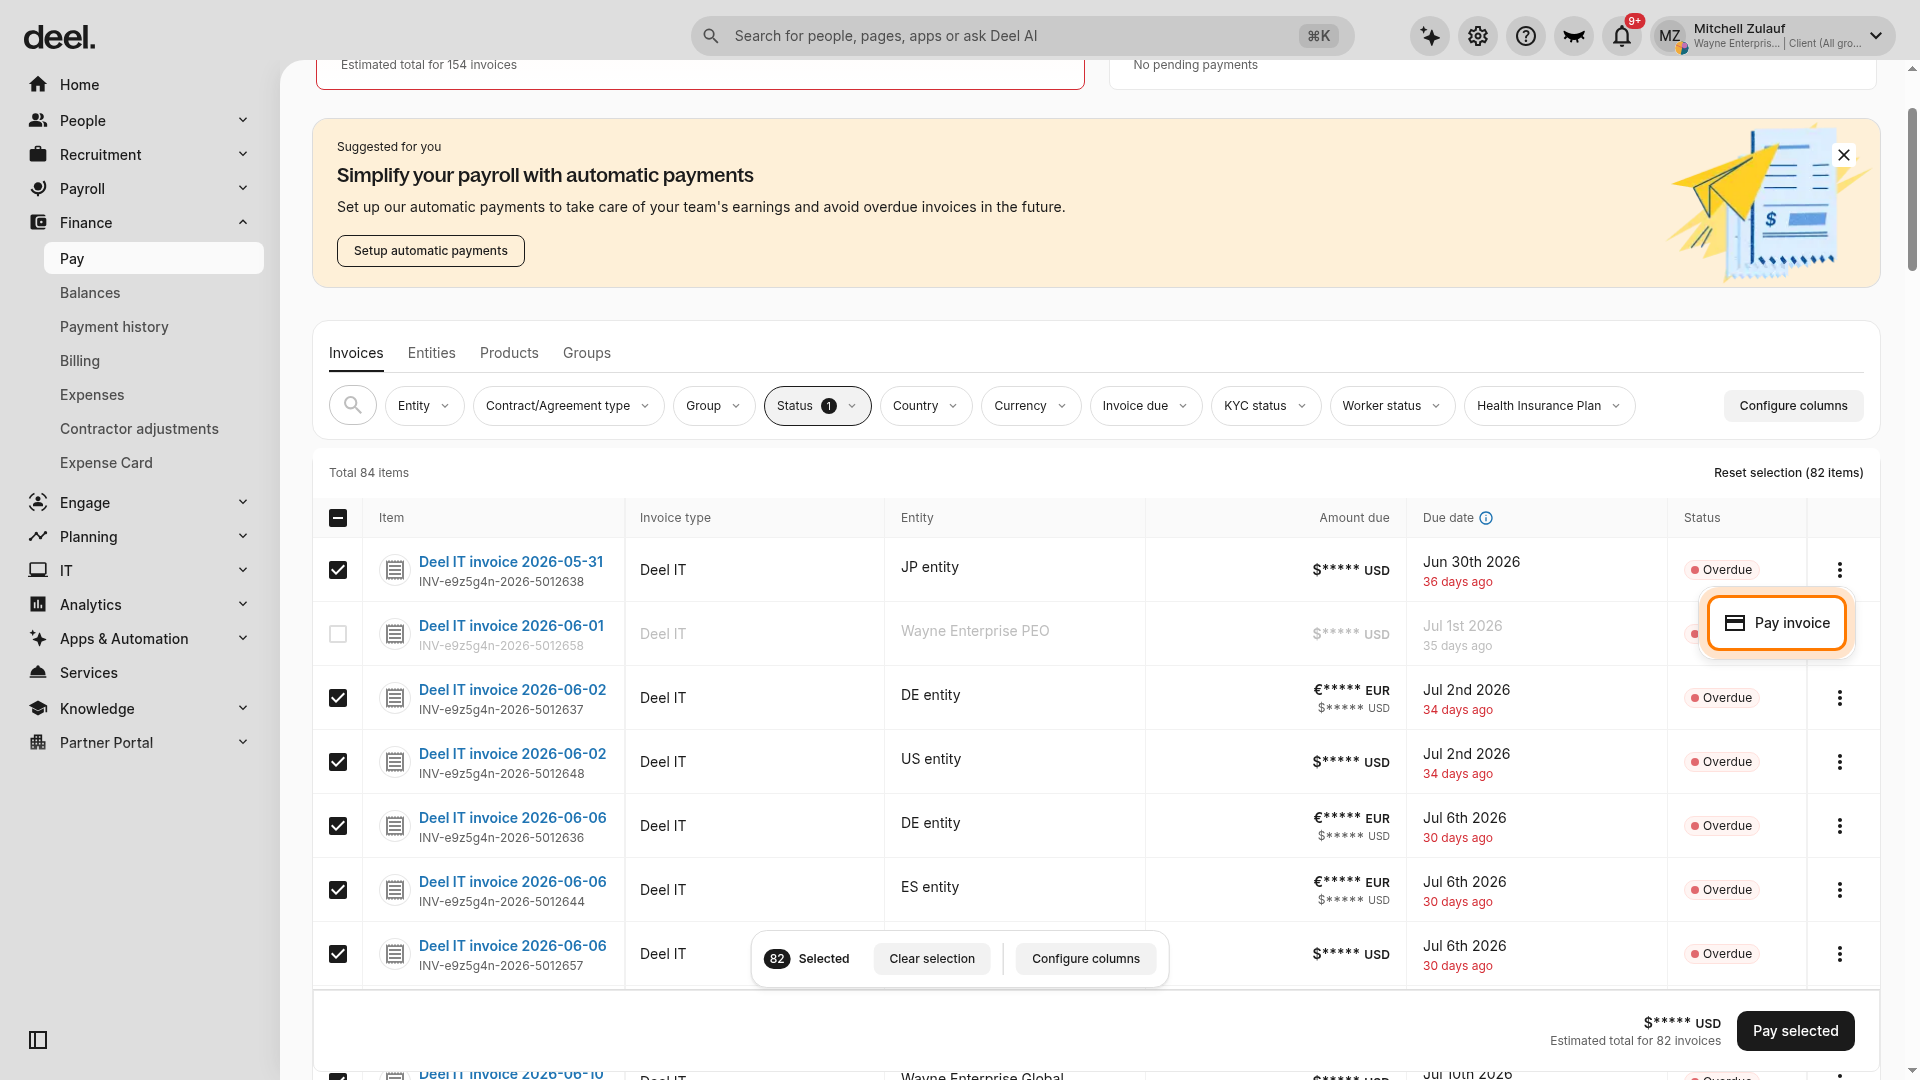This screenshot has height=1080, width=1920.
Task: Open help question mark icon
Action: (x=1526, y=37)
